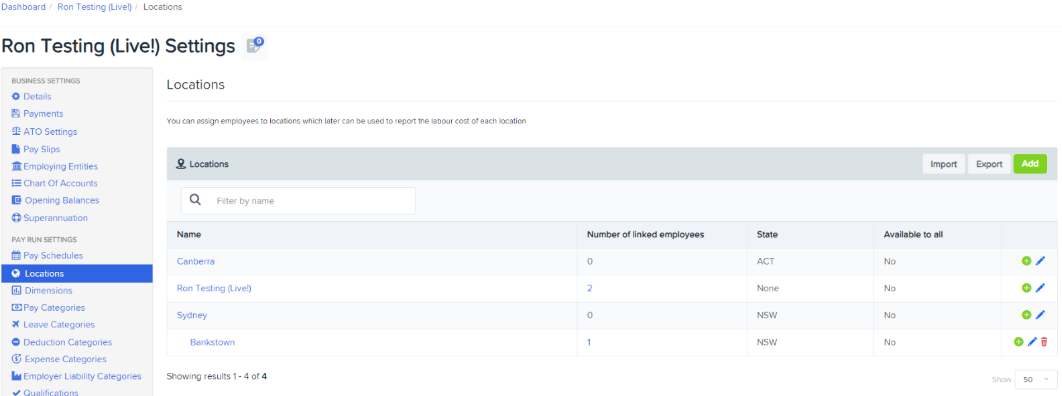
Task: Click the green add sub-location icon for Canberra
Action: tap(1026, 261)
